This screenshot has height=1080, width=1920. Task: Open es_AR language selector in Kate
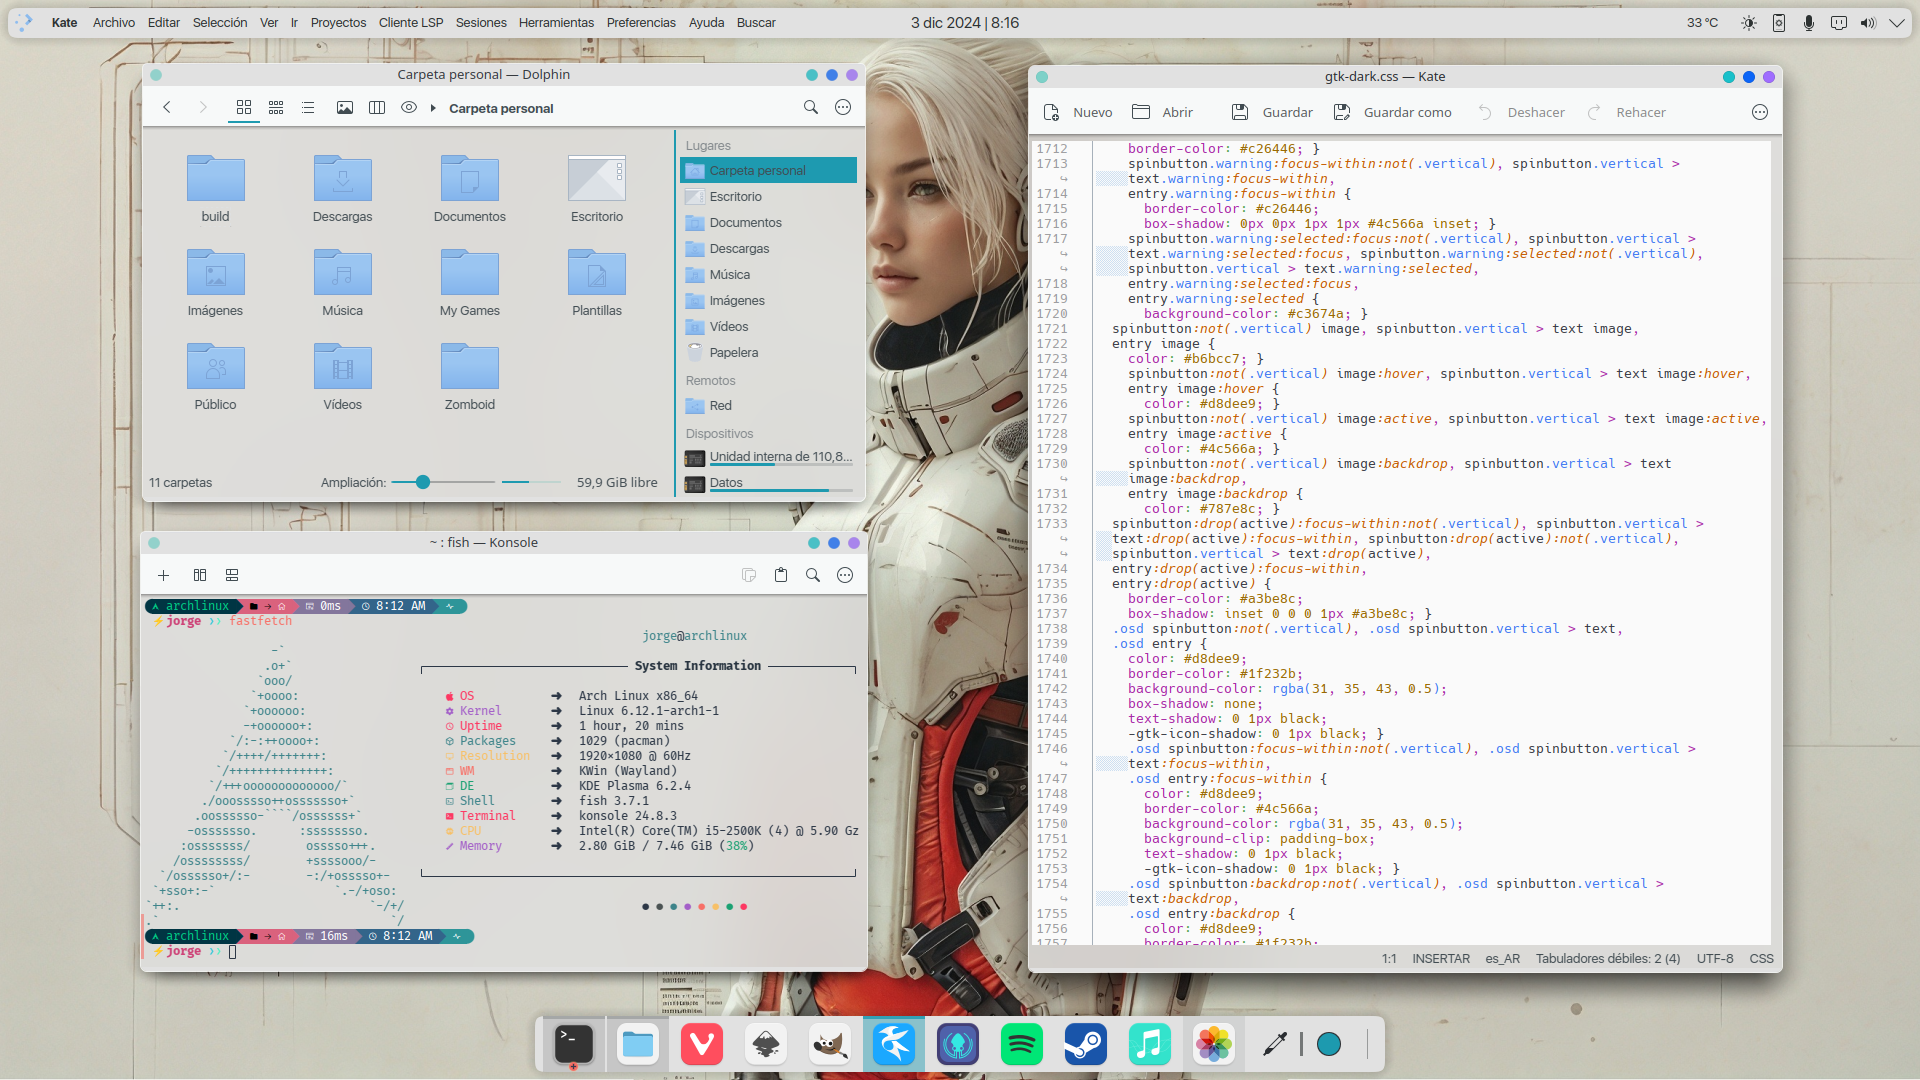click(1502, 958)
